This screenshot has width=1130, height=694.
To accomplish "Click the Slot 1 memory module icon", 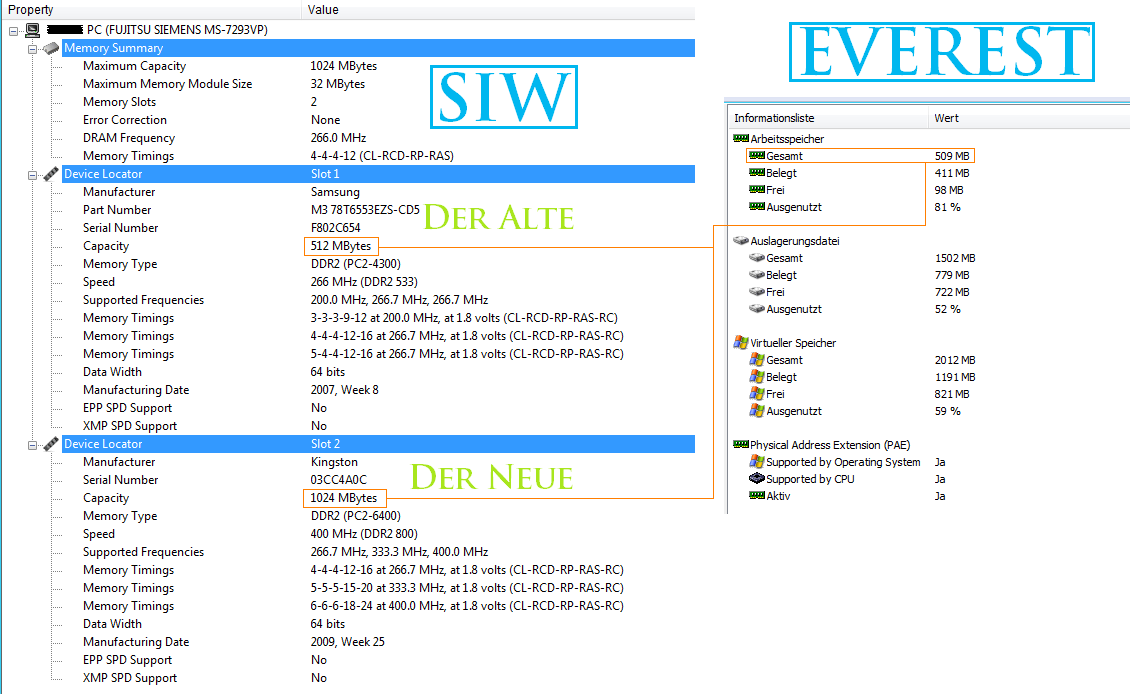I will (x=50, y=174).
